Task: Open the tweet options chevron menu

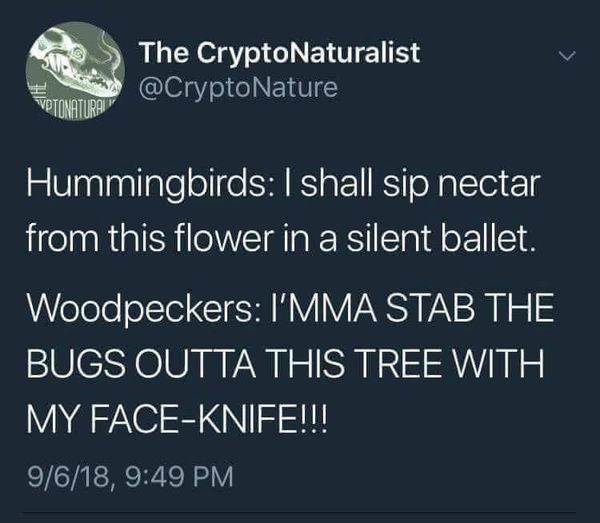Action: (x=566, y=57)
